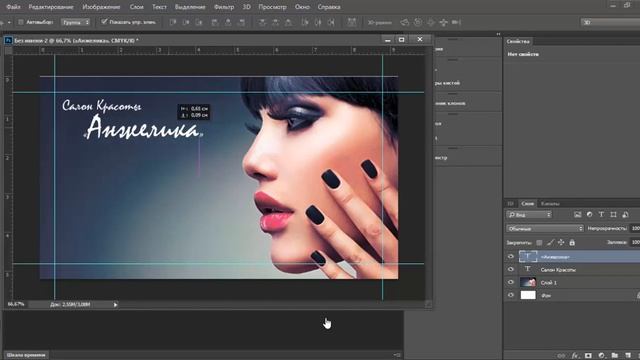
Task: Open Редактирование menu
Action: click(x=51, y=7)
